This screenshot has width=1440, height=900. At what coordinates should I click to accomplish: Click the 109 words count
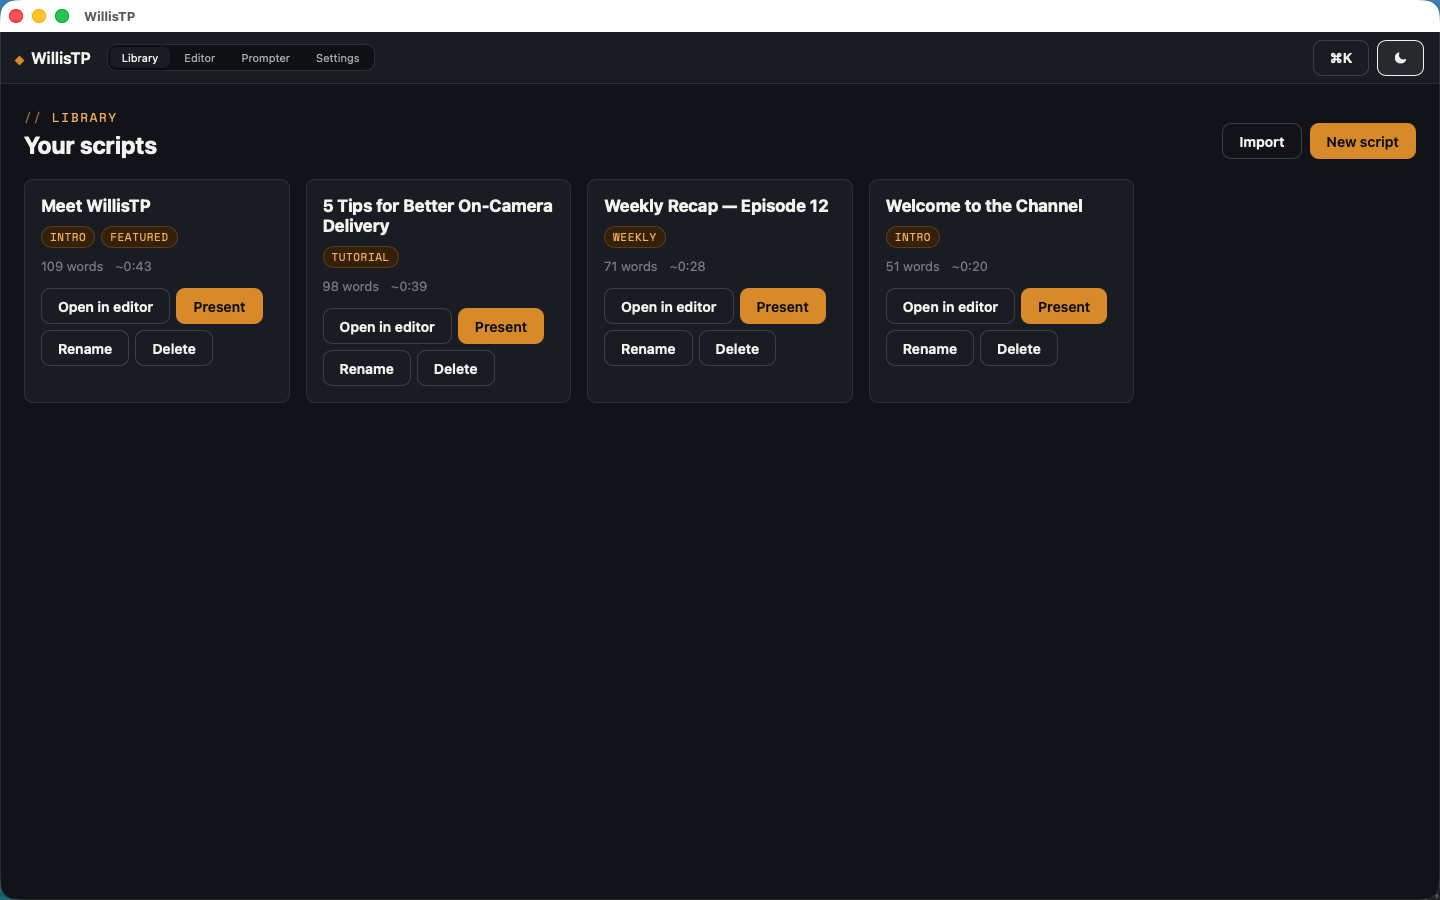pos(72,266)
